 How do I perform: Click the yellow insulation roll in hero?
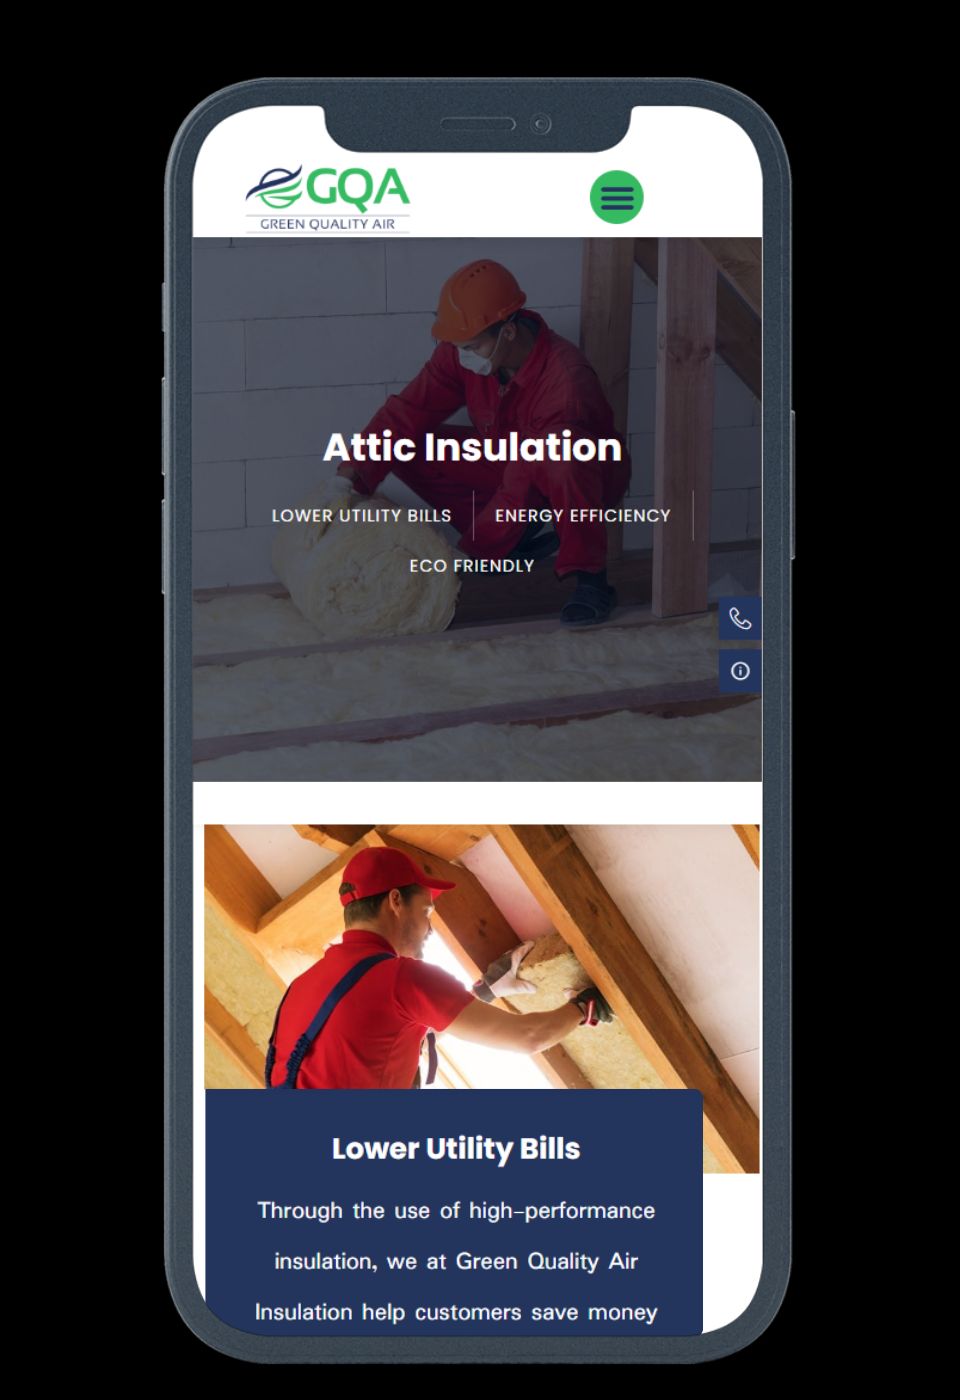click(365, 565)
